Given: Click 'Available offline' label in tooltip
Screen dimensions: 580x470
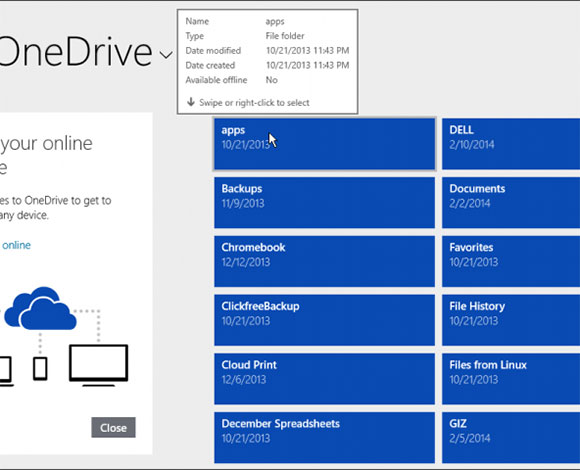Looking at the screenshot, I should pos(216,80).
